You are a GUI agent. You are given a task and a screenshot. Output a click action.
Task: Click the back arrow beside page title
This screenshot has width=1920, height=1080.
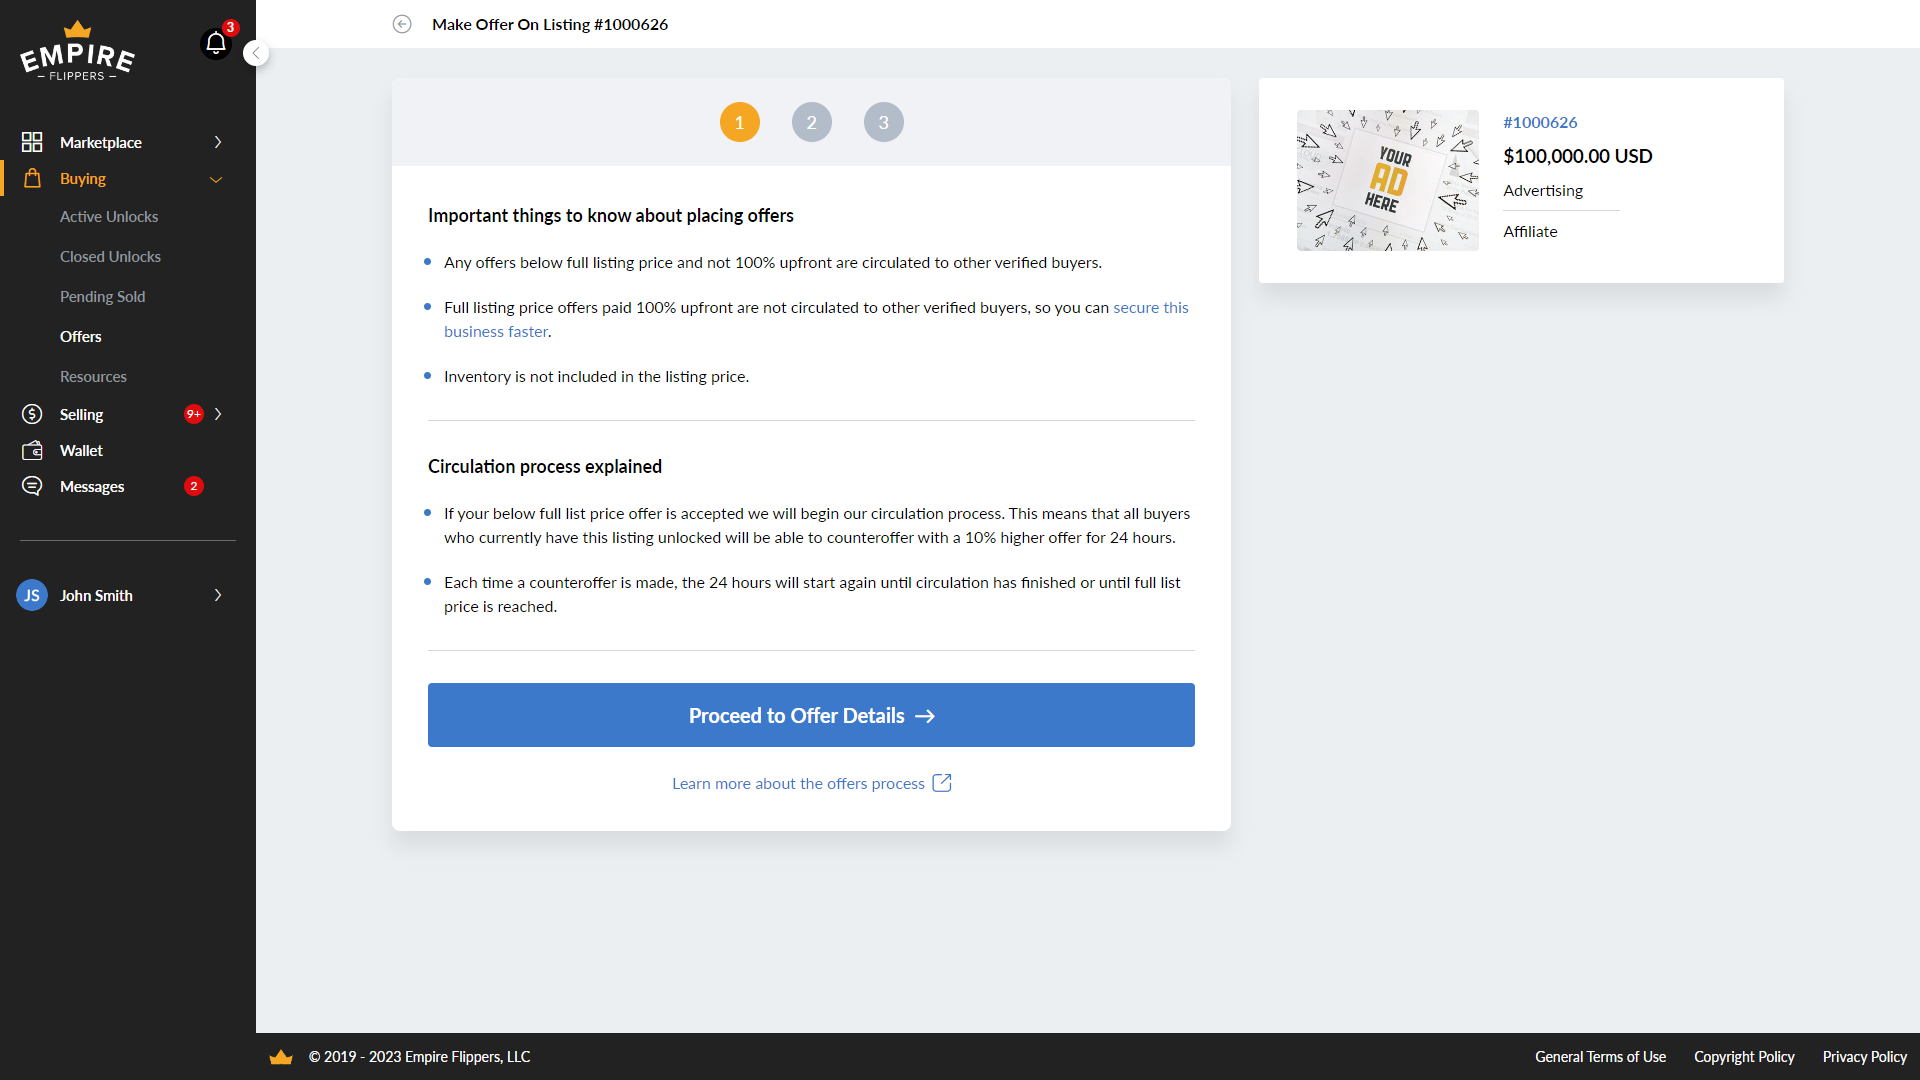(x=402, y=24)
